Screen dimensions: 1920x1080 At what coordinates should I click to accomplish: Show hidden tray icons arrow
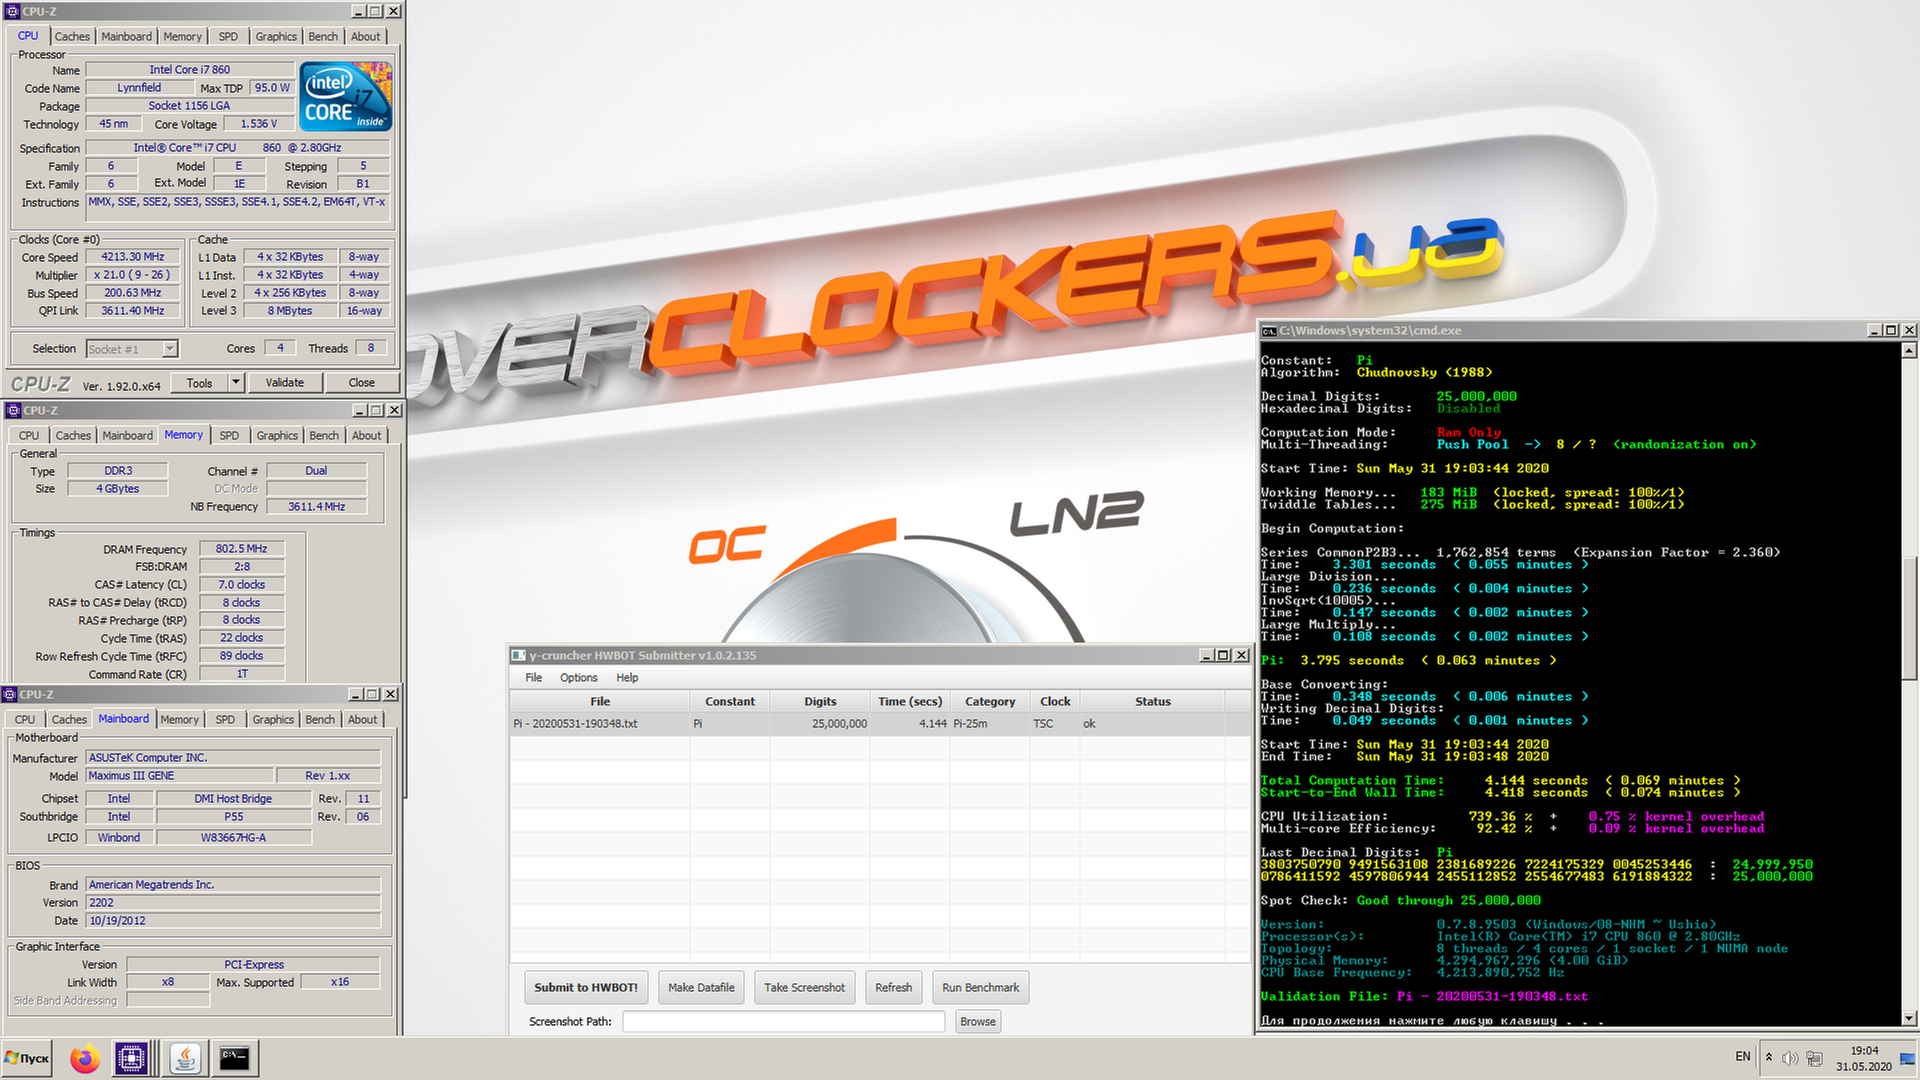1768,1058
